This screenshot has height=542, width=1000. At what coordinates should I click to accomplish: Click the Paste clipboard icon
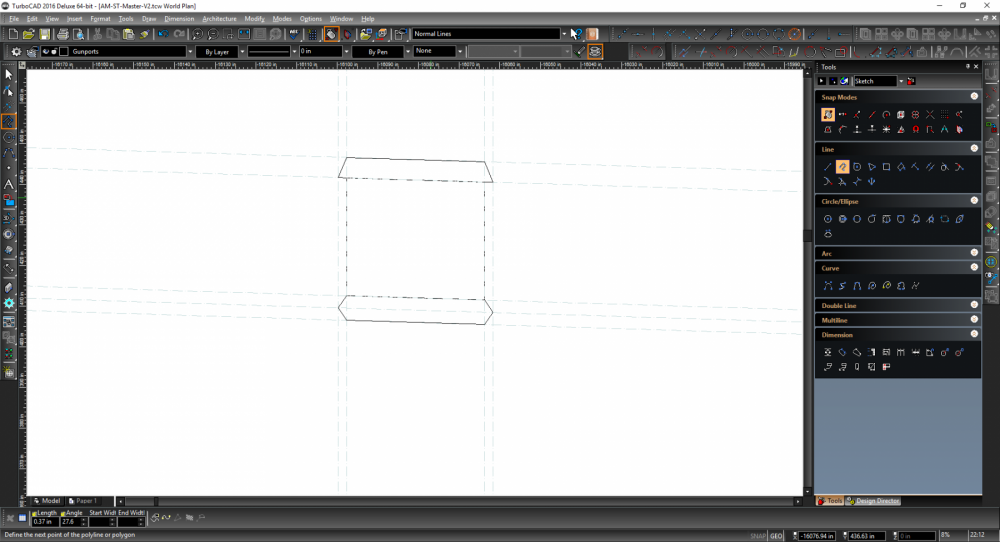pos(128,34)
